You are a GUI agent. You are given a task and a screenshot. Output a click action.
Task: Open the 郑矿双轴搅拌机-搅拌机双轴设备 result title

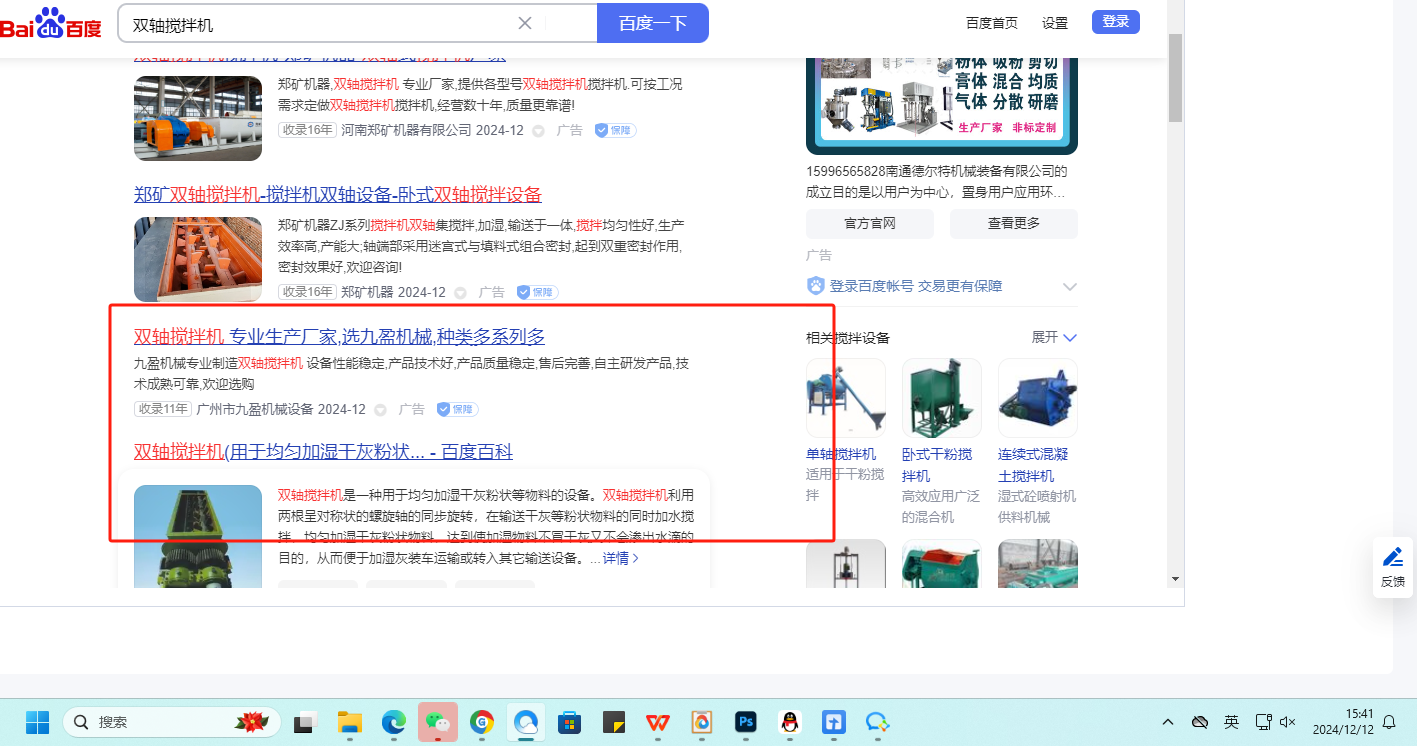click(x=338, y=194)
